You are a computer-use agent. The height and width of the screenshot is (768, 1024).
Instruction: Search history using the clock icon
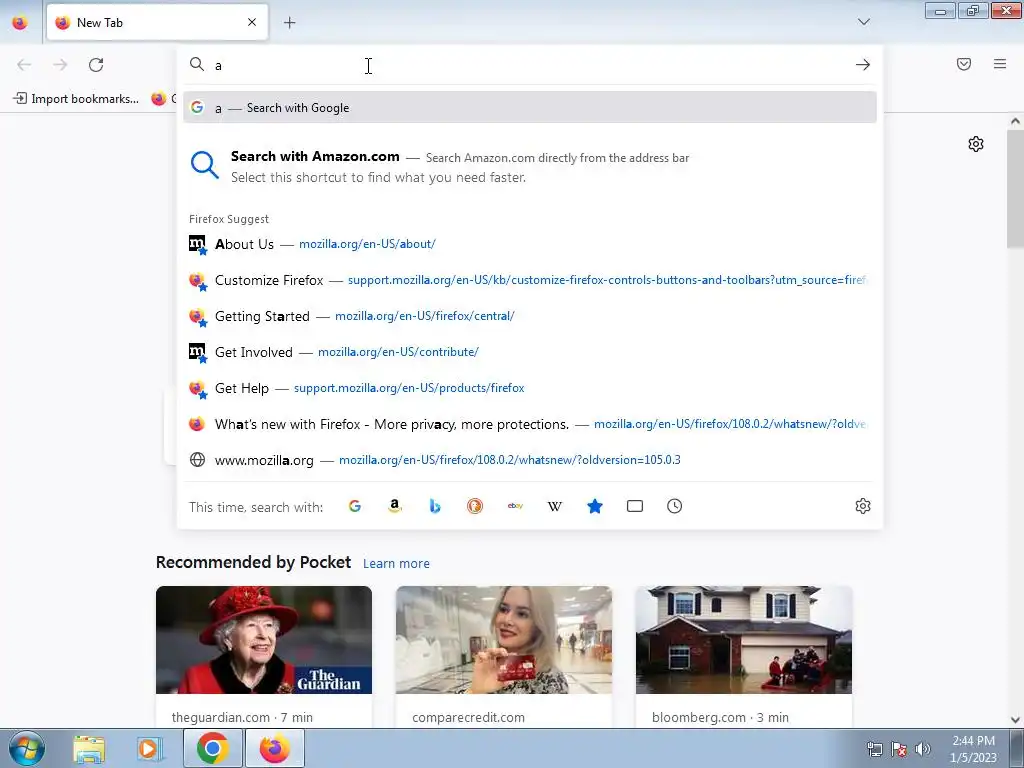(675, 506)
